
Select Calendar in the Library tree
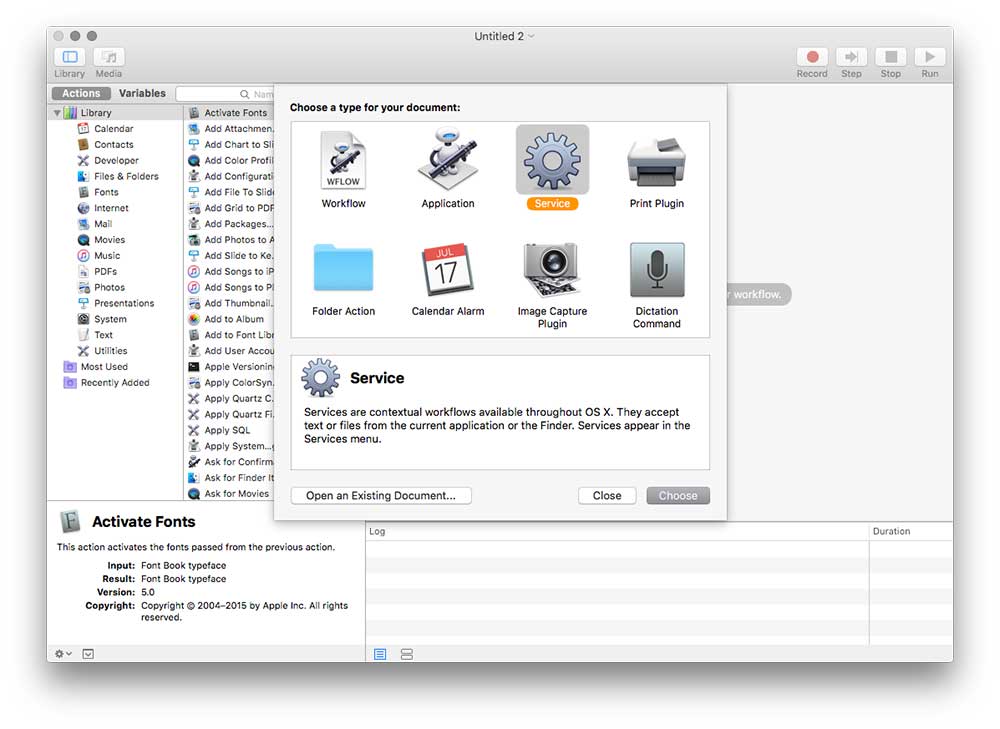point(114,129)
